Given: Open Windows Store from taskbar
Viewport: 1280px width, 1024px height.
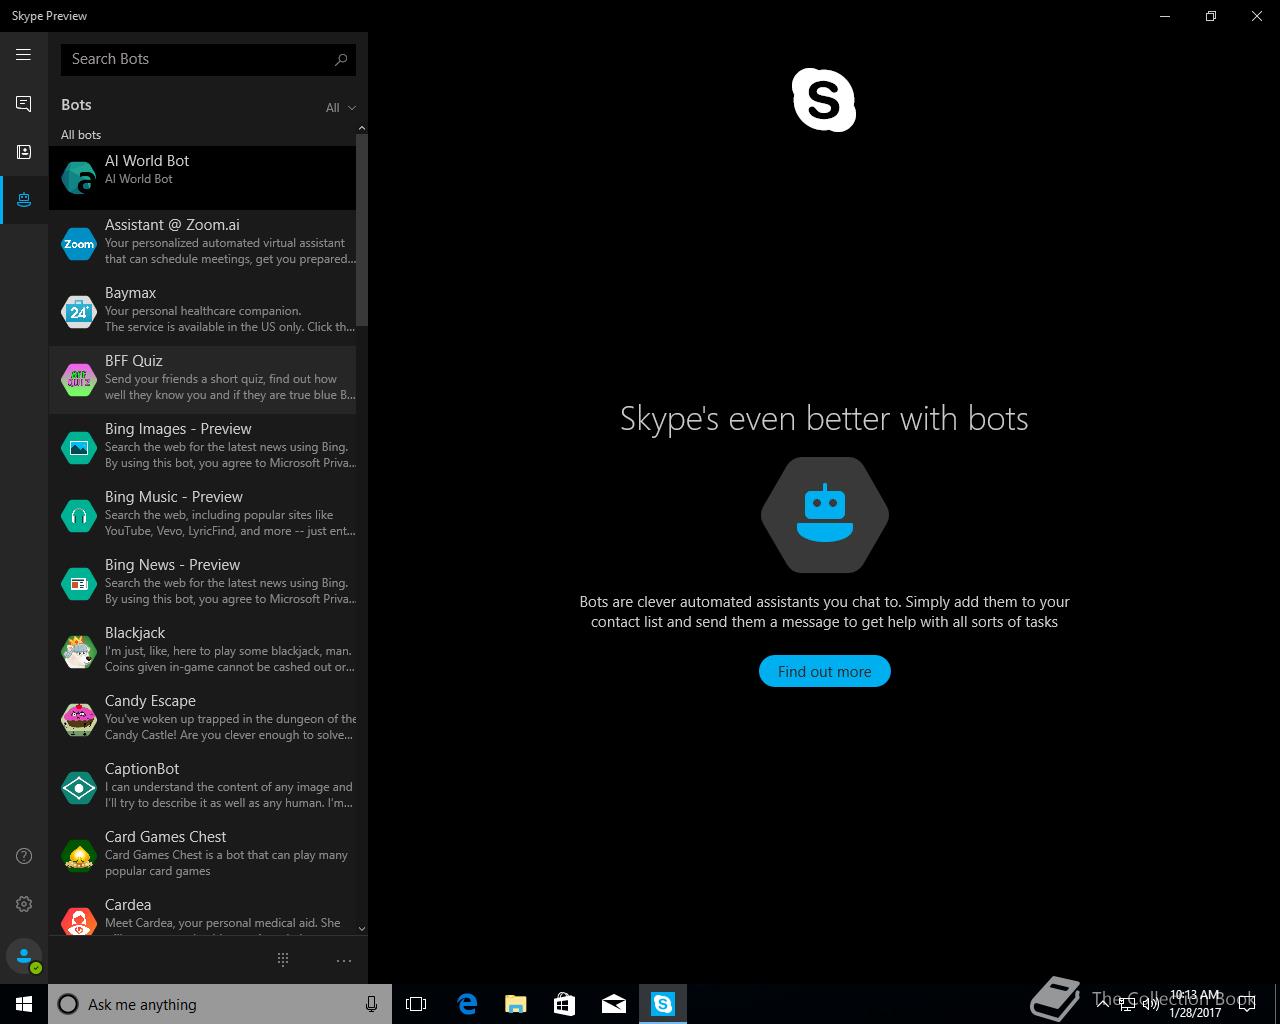Looking at the screenshot, I should pos(565,1004).
